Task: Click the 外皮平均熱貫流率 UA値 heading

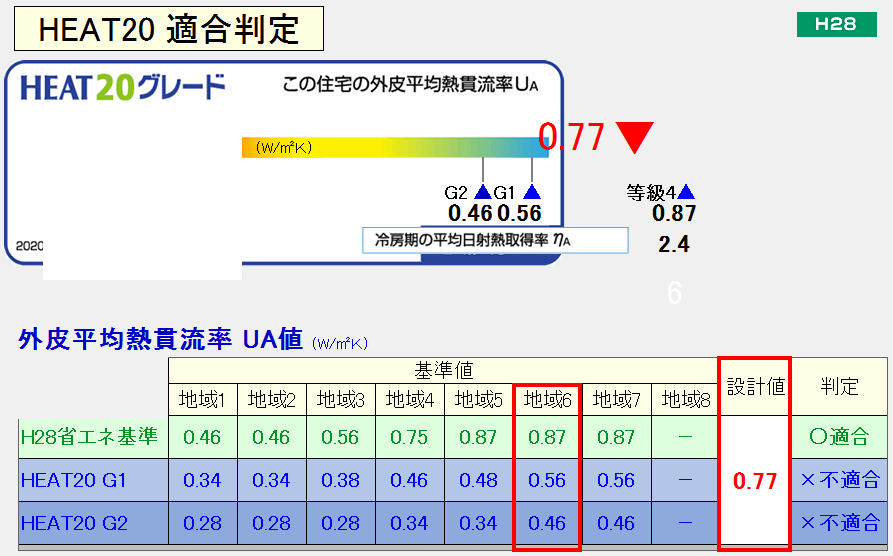Action: point(160,340)
